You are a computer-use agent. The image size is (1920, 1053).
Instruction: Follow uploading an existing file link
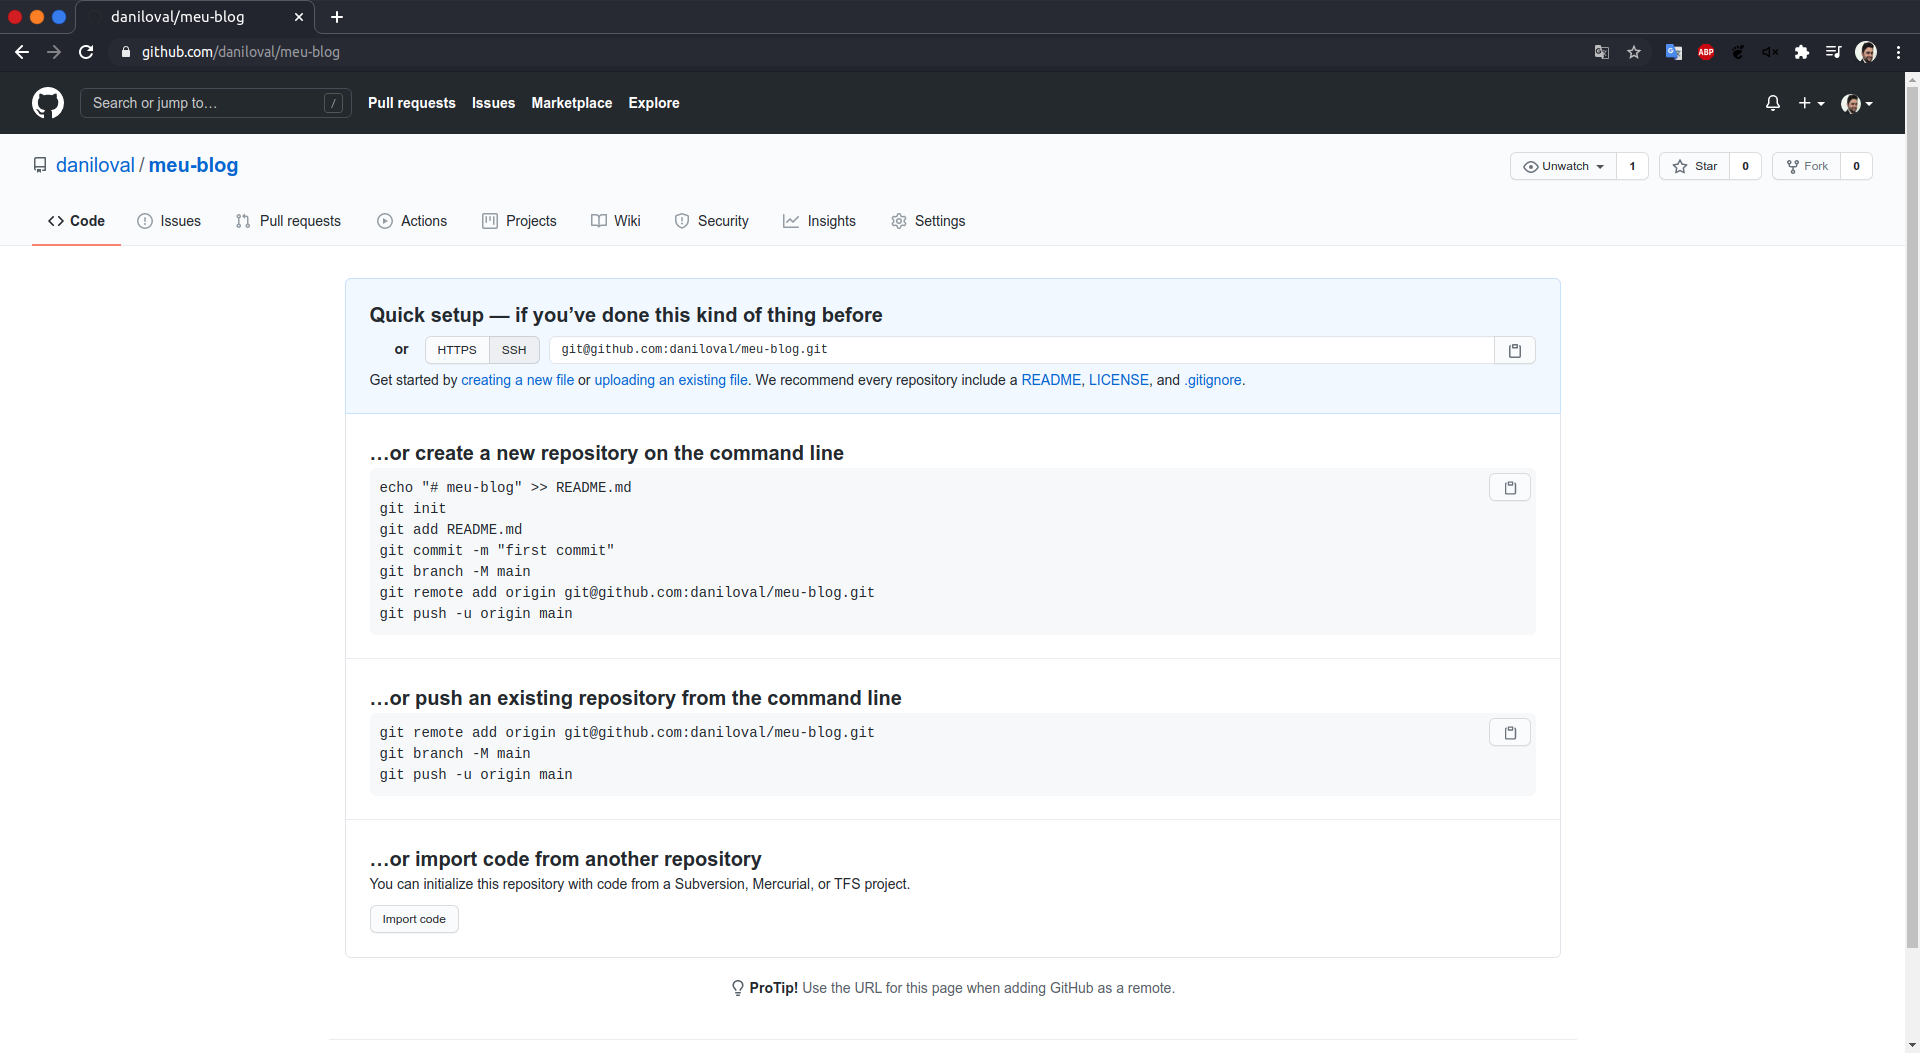tap(671, 380)
